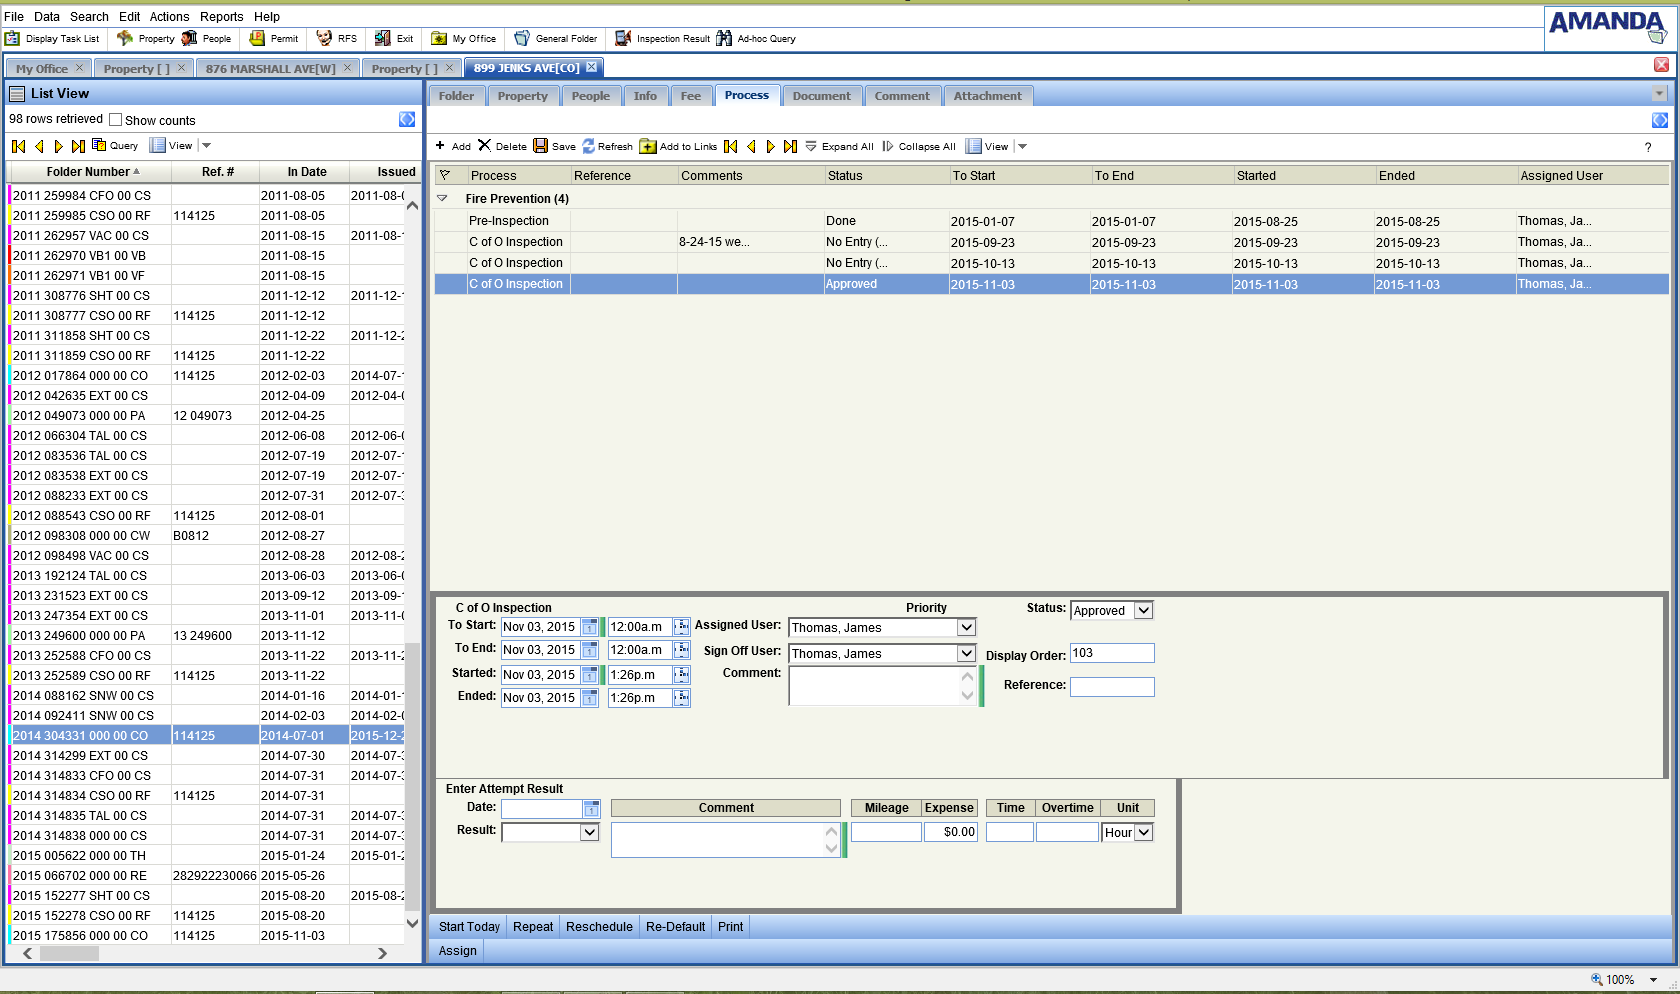Screen dimensions: 1680x994
Task: Collapse the Fire Prevention (4) group
Action: [443, 199]
